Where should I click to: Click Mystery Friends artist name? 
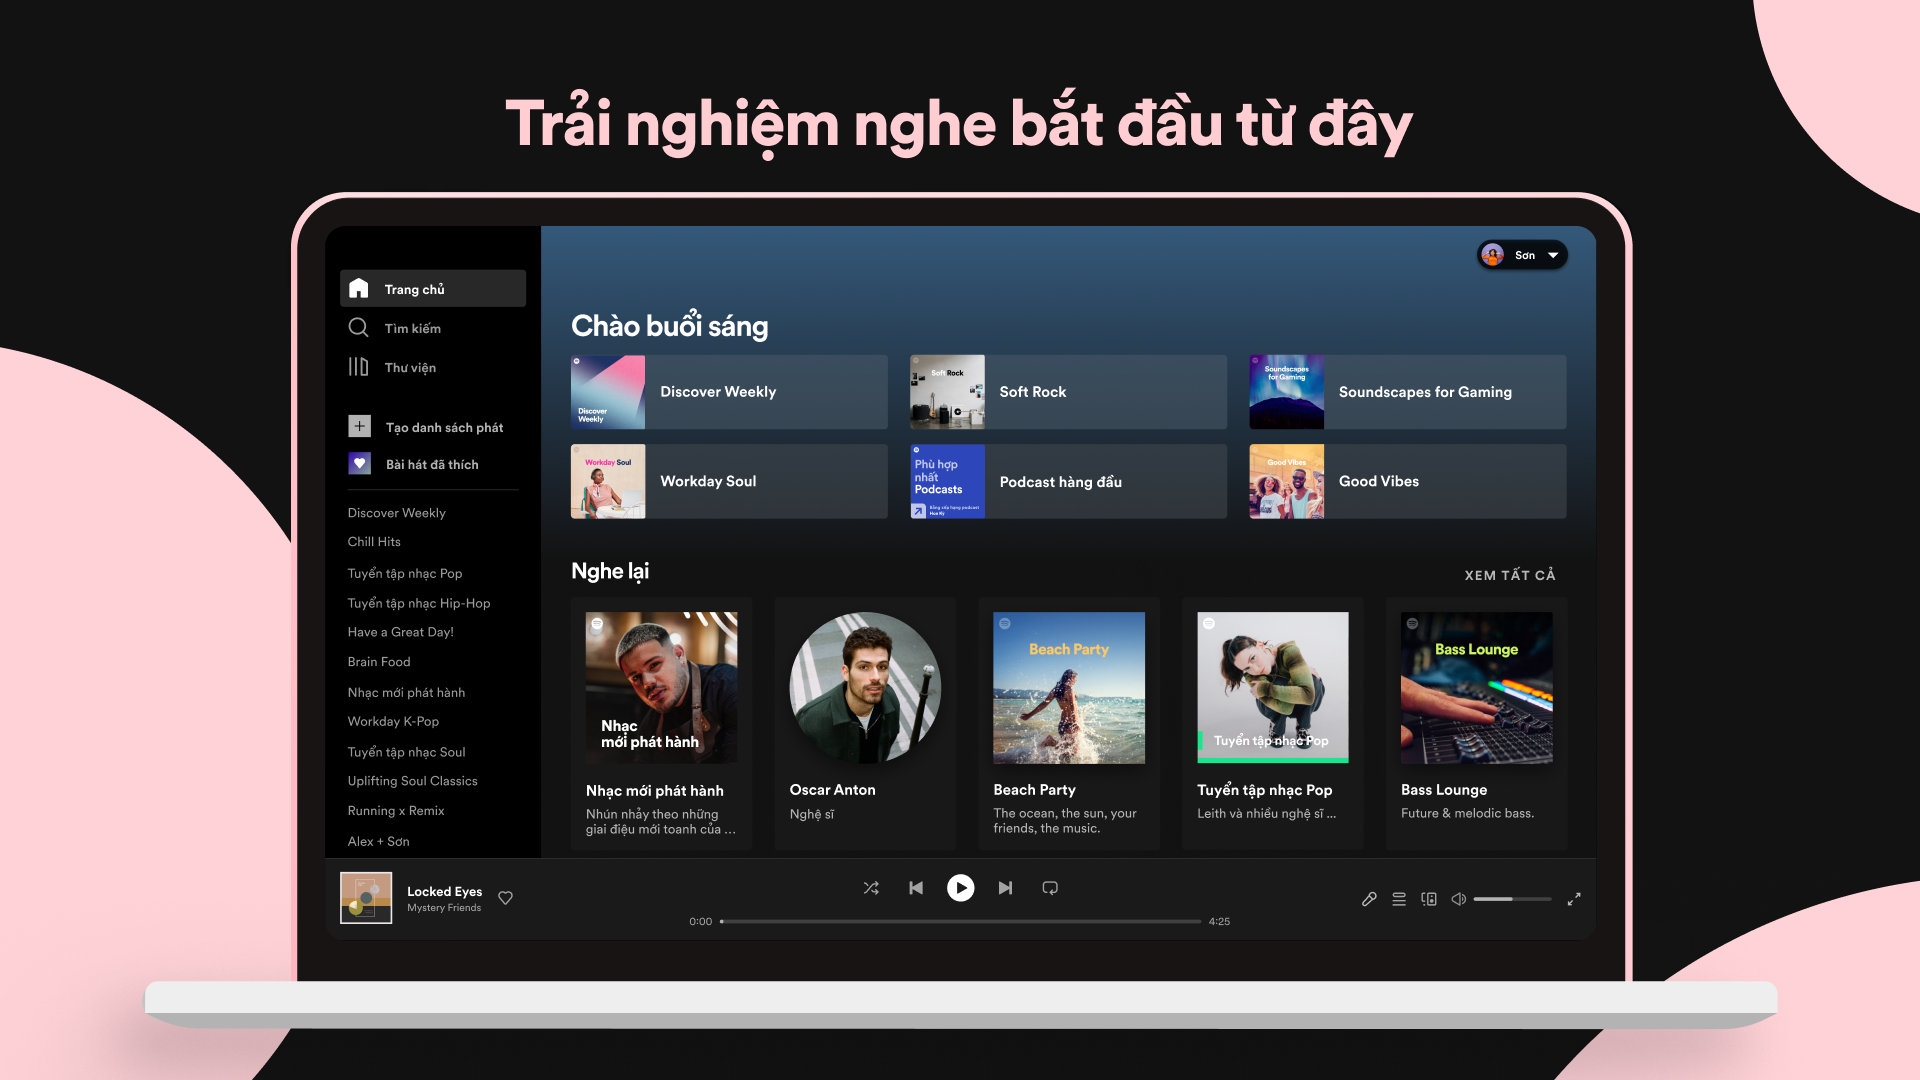pos(444,908)
